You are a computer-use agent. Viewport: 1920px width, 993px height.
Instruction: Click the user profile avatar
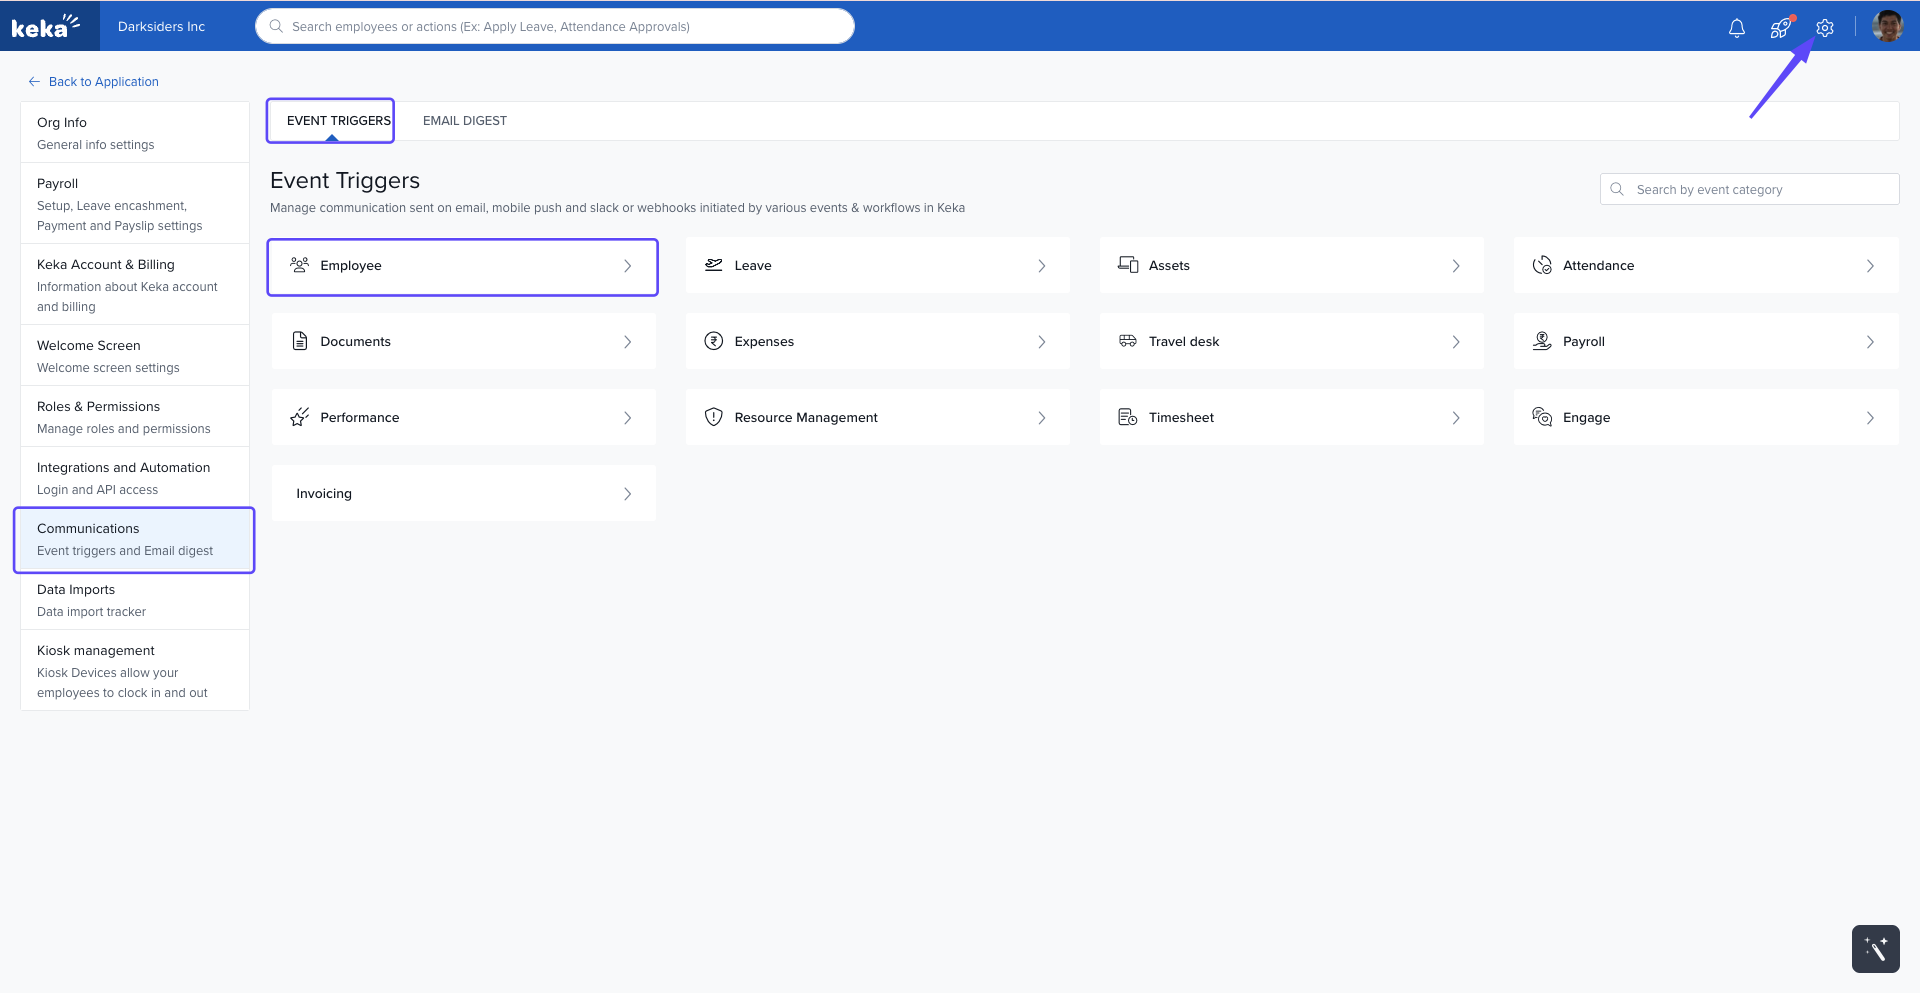(1887, 26)
